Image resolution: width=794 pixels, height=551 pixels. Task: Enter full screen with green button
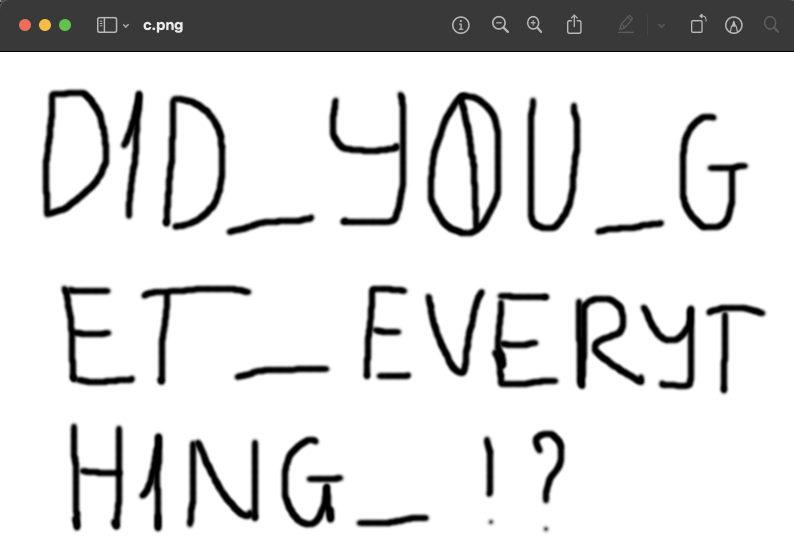click(x=65, y=25)
